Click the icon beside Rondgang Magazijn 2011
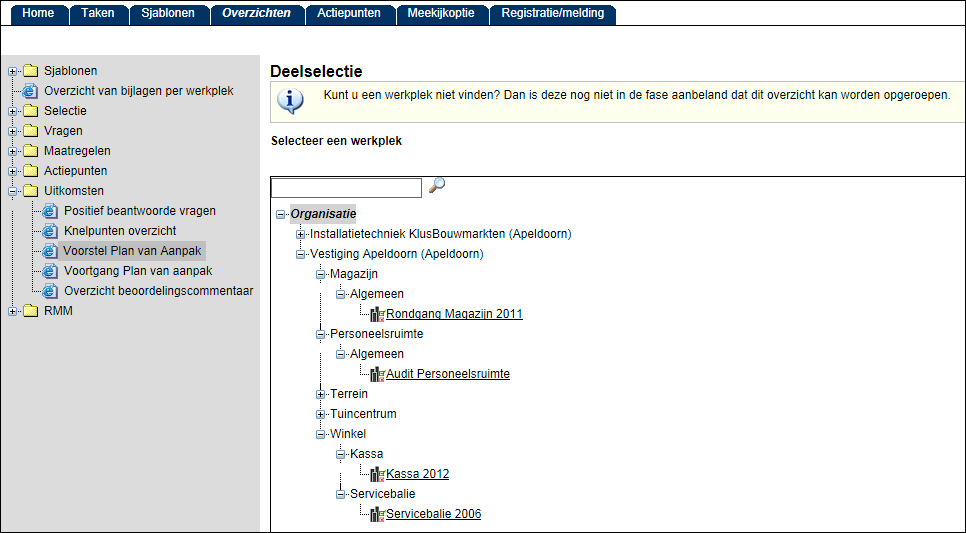Image resolution: width=966 pixels, height=533 pixels. pyautogui.click(x=378, y=314)
